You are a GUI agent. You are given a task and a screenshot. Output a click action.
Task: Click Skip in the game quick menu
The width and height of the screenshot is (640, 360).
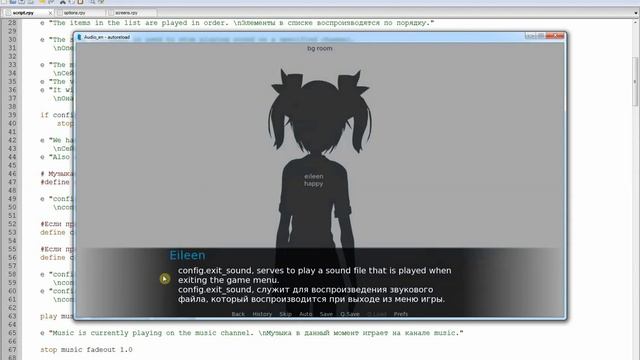pyautogui.click(x=286, y=314)
